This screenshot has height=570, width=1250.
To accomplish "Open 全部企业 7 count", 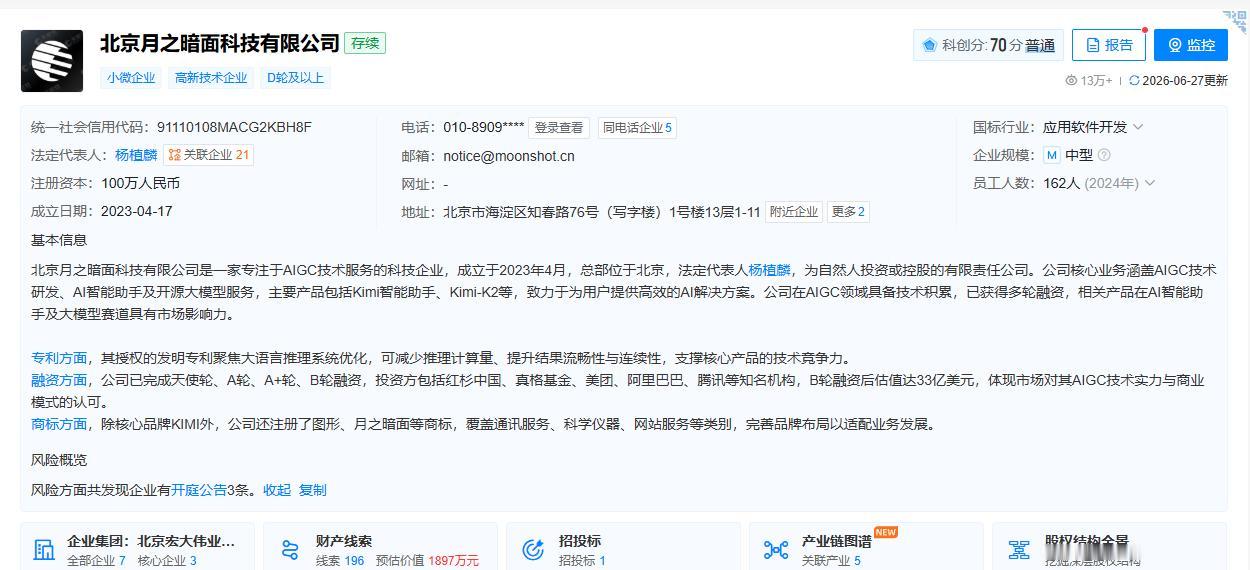I will 96,560.
